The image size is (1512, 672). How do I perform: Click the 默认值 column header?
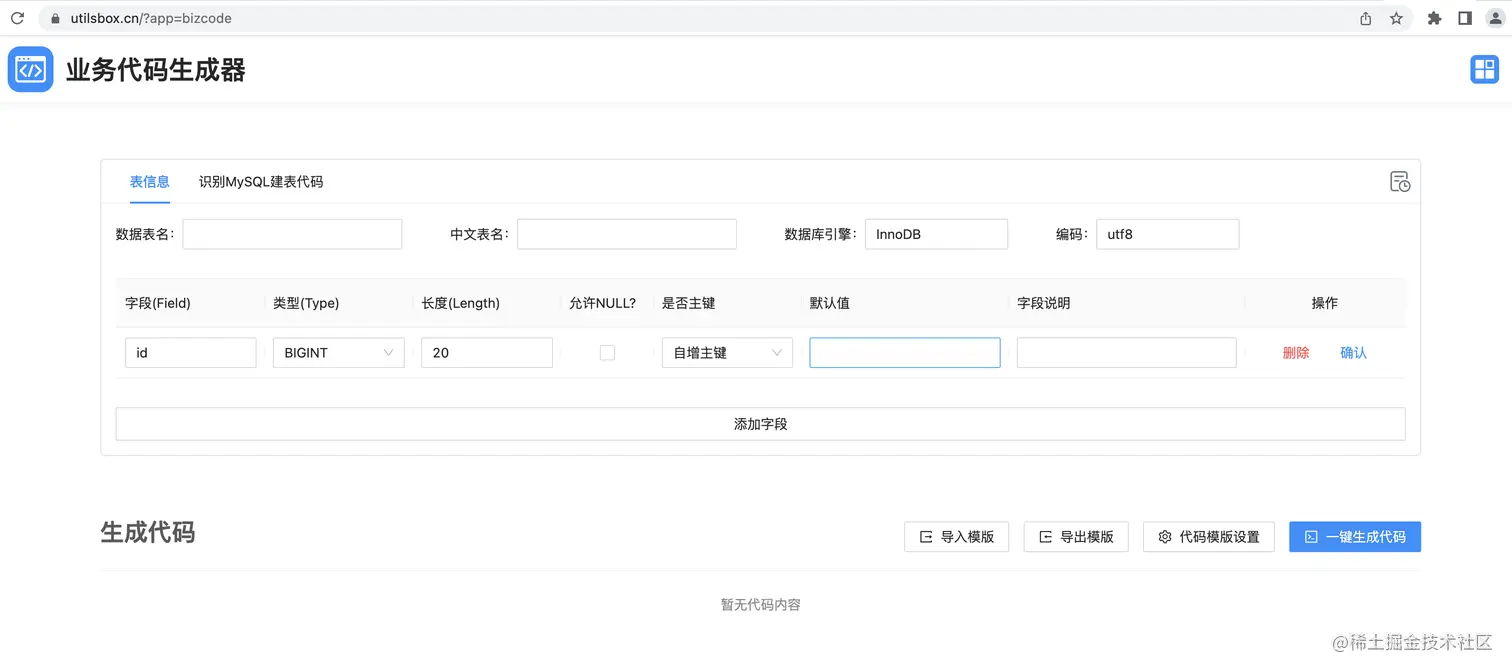(x=830, y=303)
